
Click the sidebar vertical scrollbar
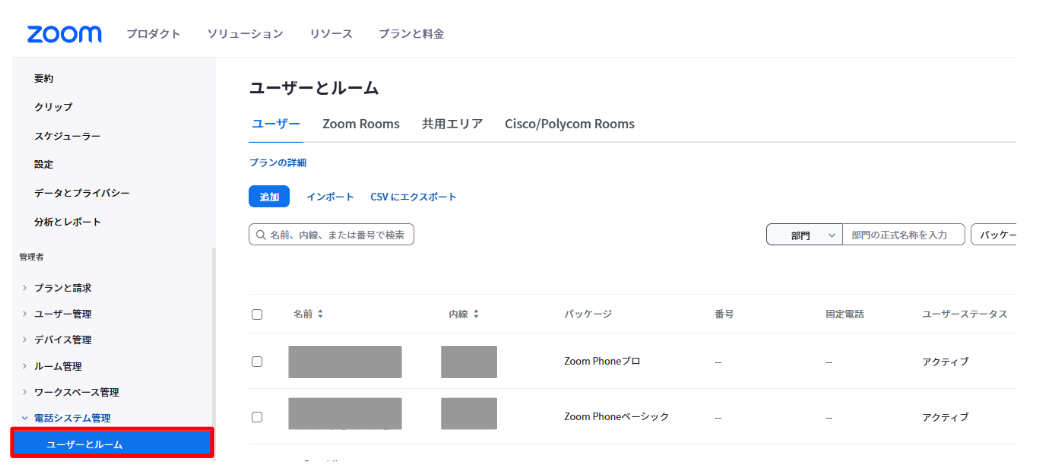tap(214, 352)
